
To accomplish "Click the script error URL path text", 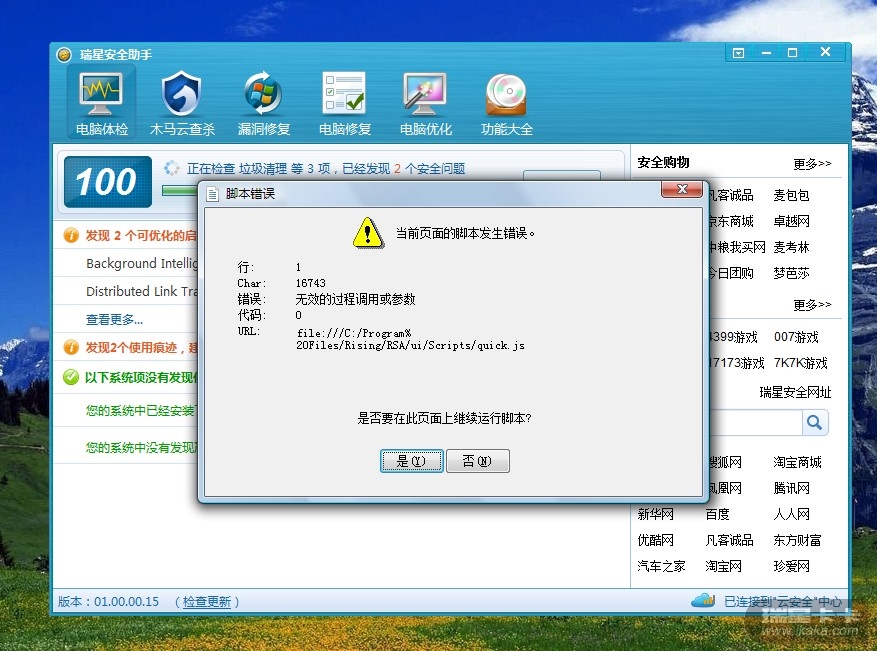I will pos(411,339).
